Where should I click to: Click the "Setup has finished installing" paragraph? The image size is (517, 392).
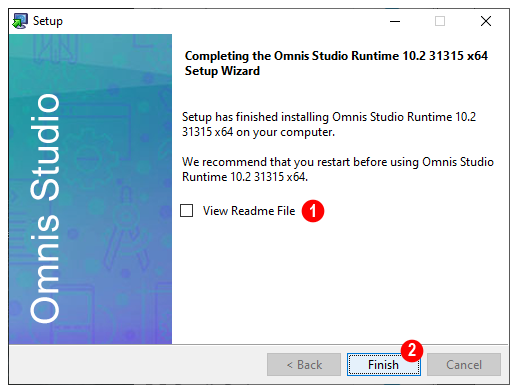329,124
